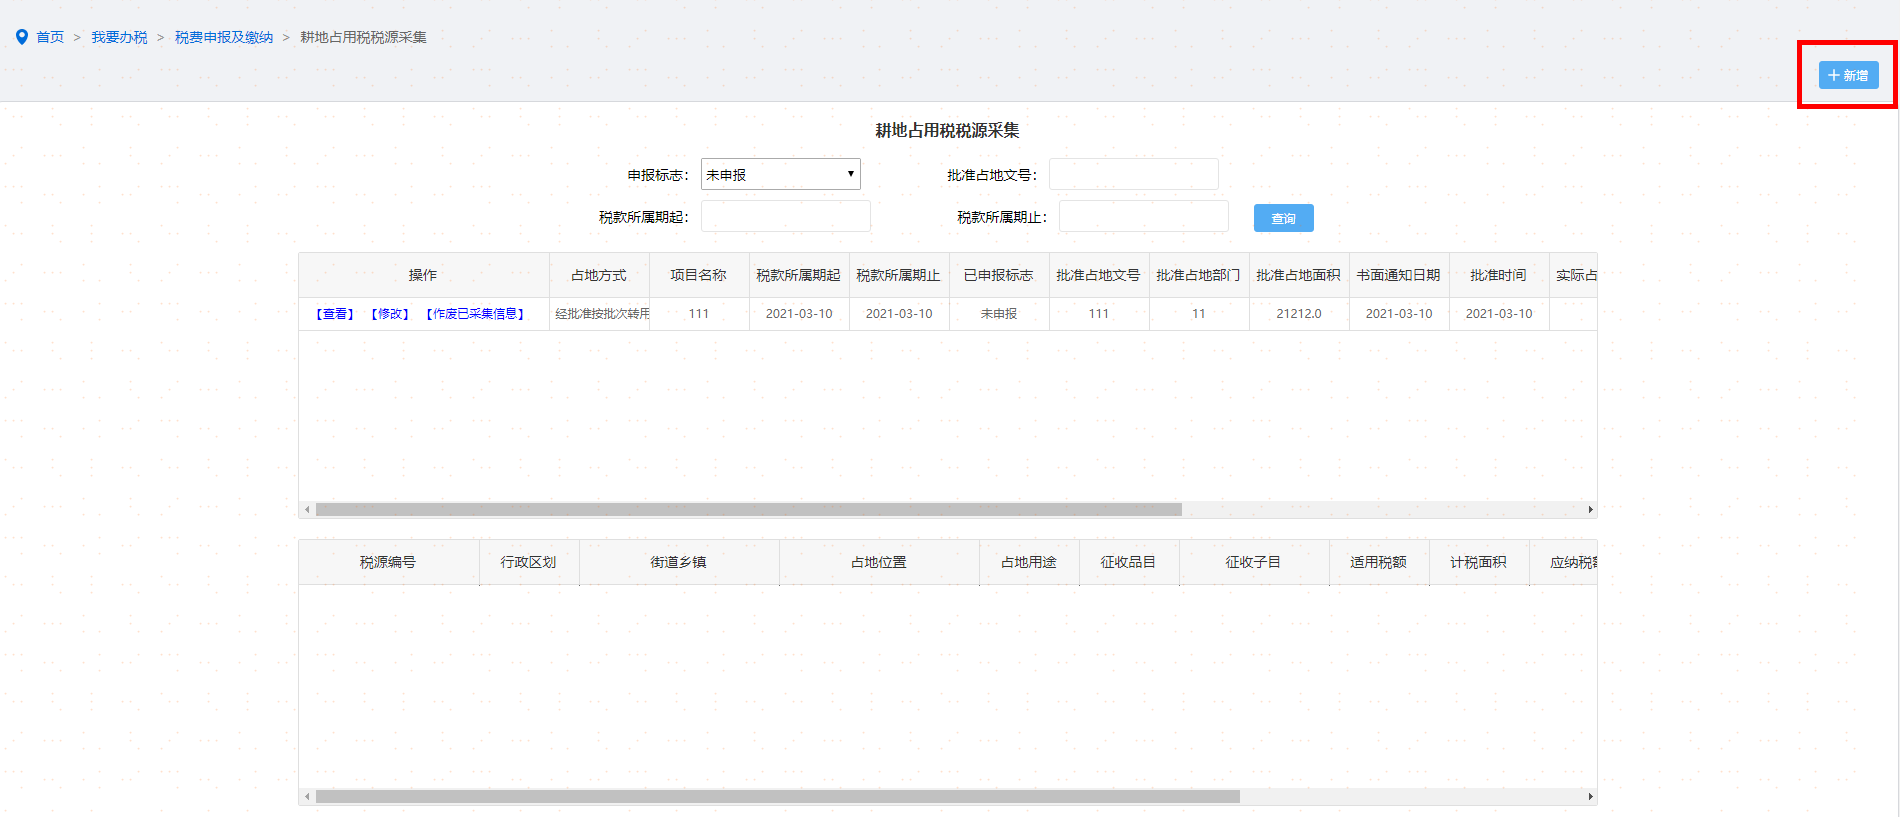This screenshot has height=817, width=1900.
Task: Click upper table's left scroll arrow
Action: click(307, 510)
